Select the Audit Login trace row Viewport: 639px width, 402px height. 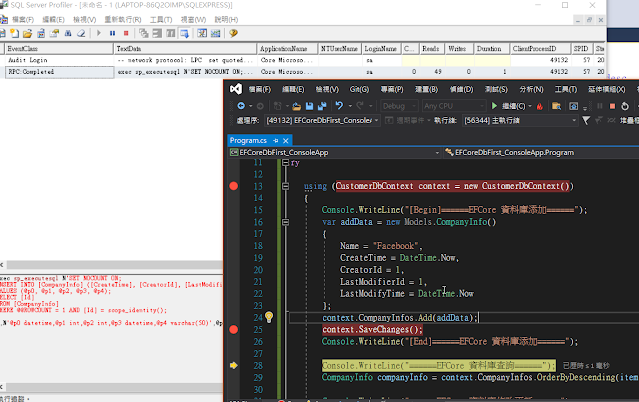(x=303, y=60)
